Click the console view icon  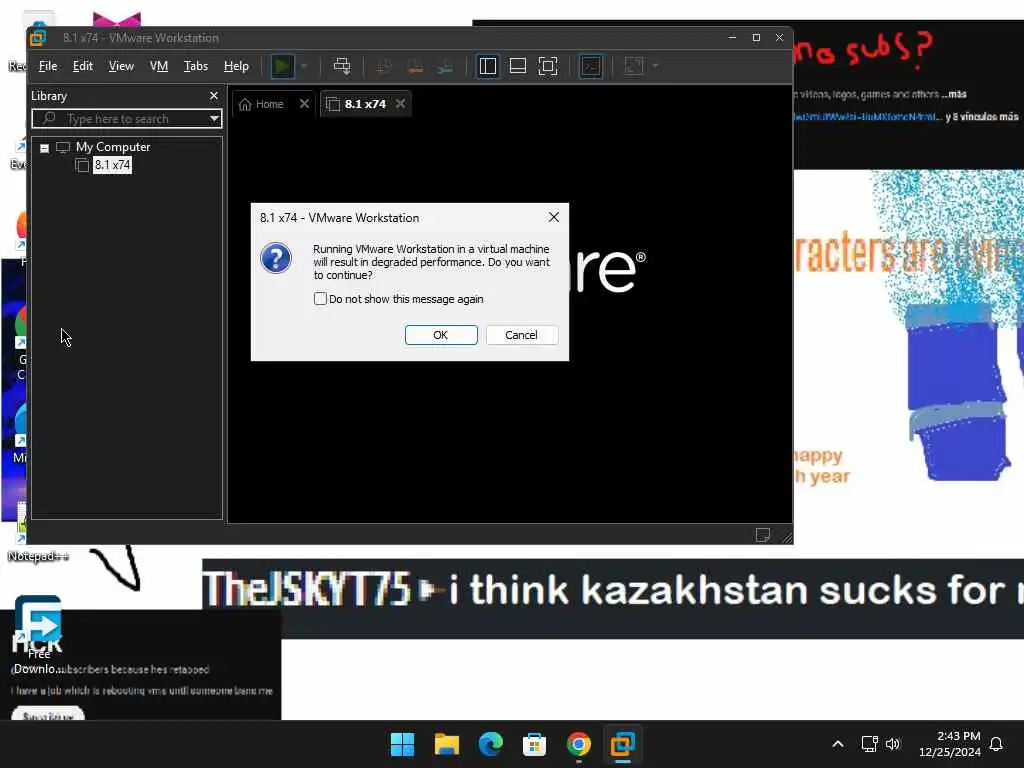pyautogui.click(x=591, y=66)
